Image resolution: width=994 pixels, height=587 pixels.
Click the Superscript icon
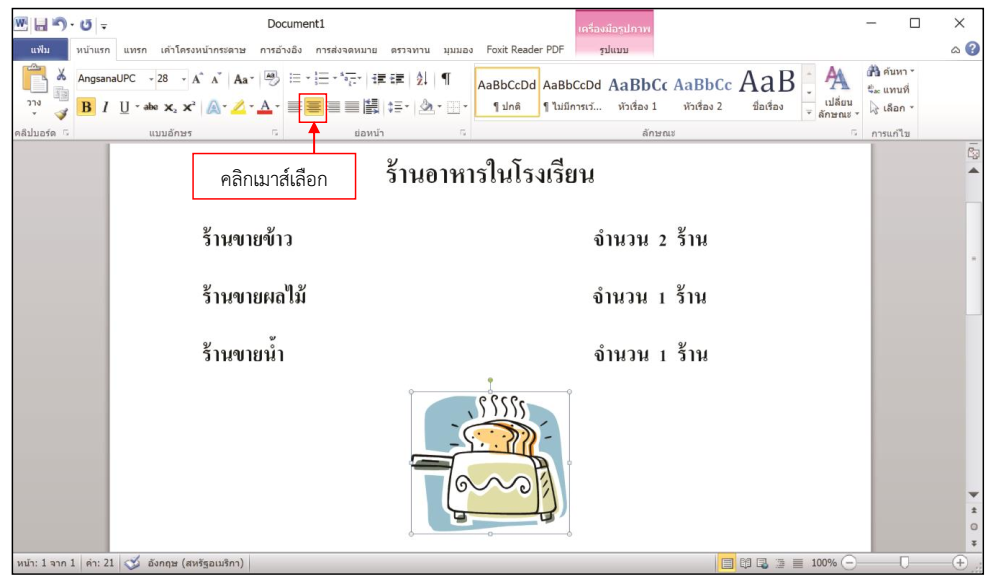pos(189,107)
